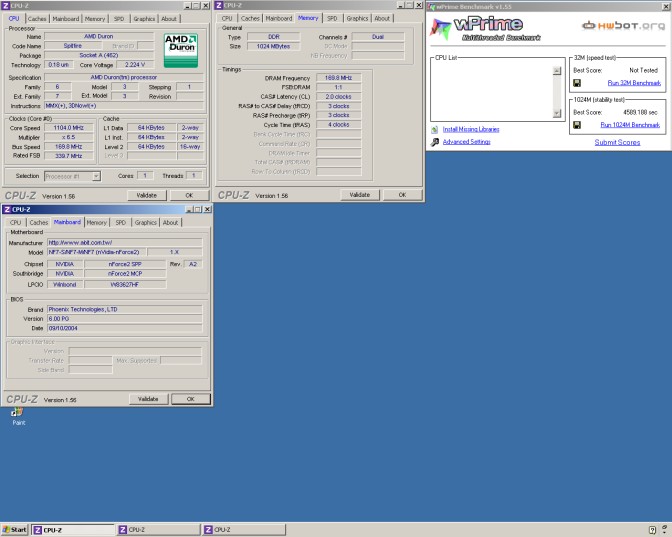Image resolution: width=672 pixels, height=537 pixels.
Task: Click the Z icon in the Mainboard CPU-Z title bar
Action: pyautogui.click(x=7, y=209)
